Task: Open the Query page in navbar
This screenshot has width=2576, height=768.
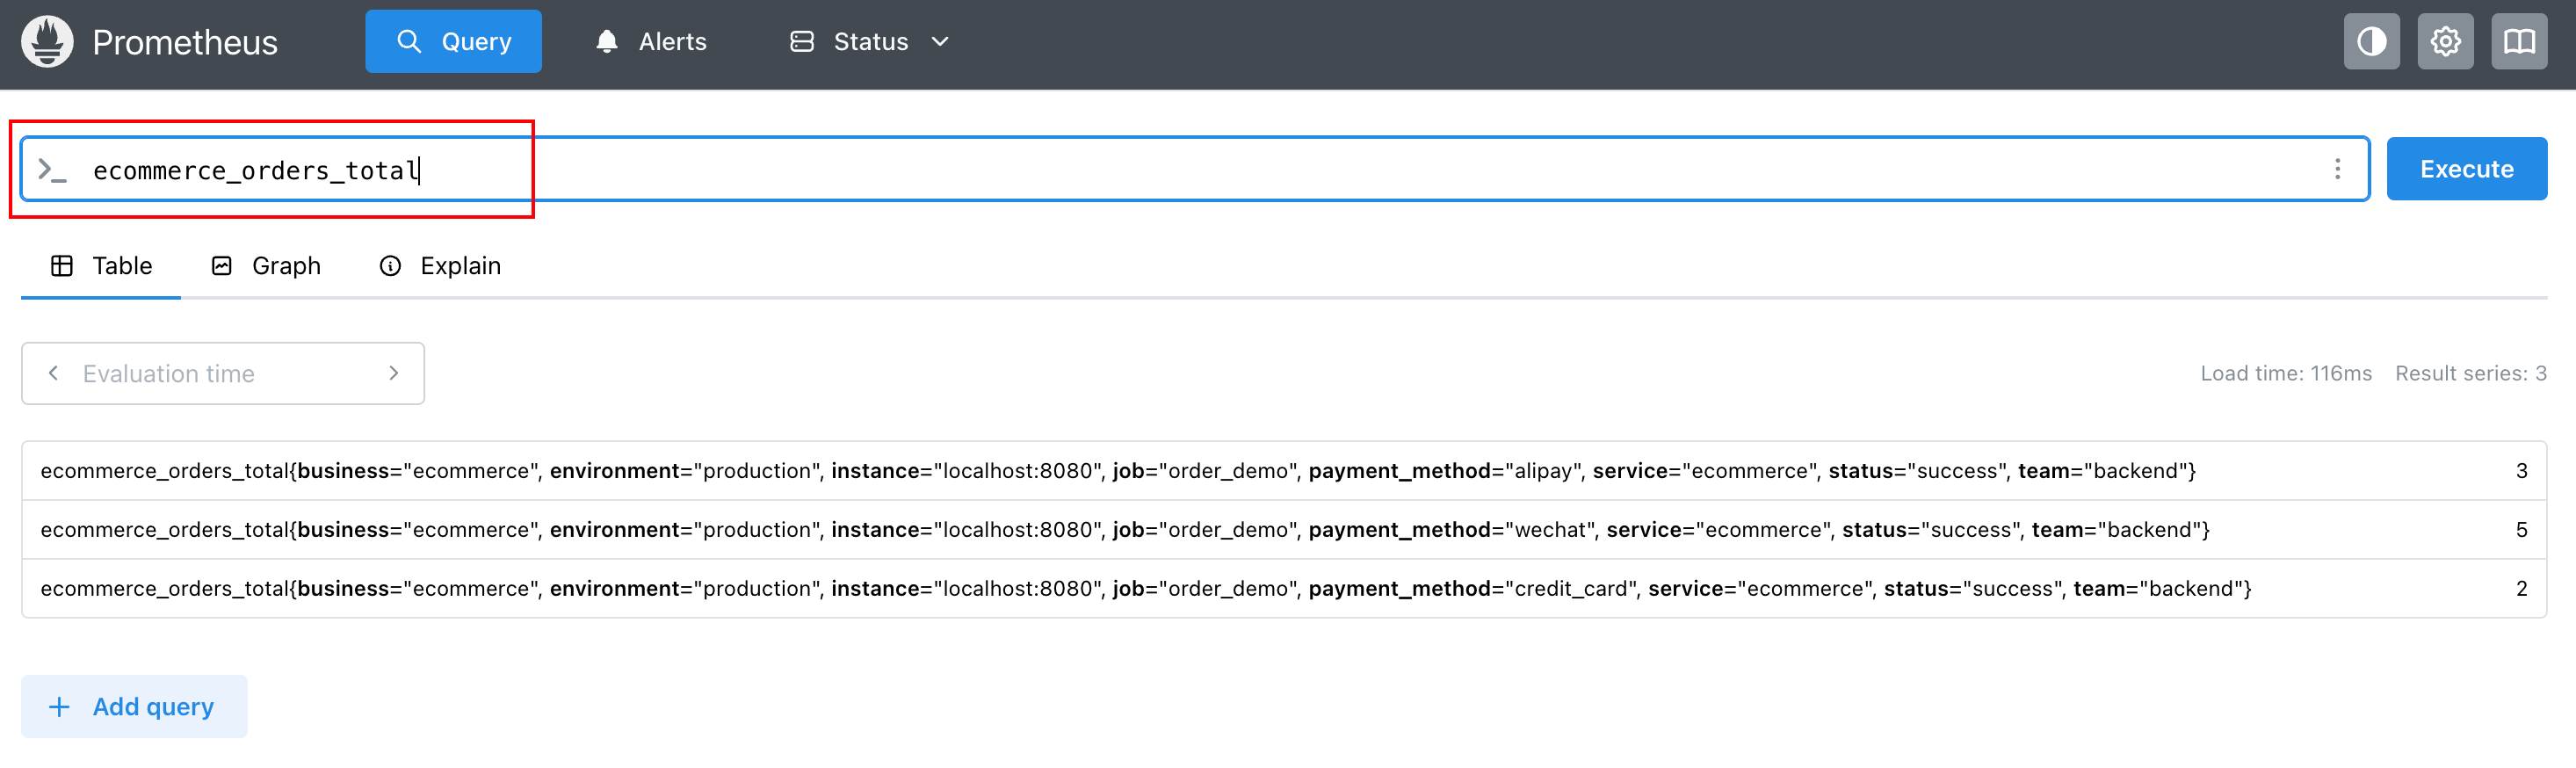Action: pyautogui.click(x=453, y=42)
